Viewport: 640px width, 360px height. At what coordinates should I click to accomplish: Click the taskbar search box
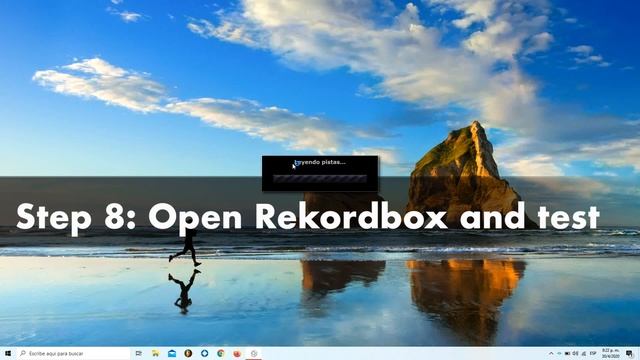click(73, 353)
